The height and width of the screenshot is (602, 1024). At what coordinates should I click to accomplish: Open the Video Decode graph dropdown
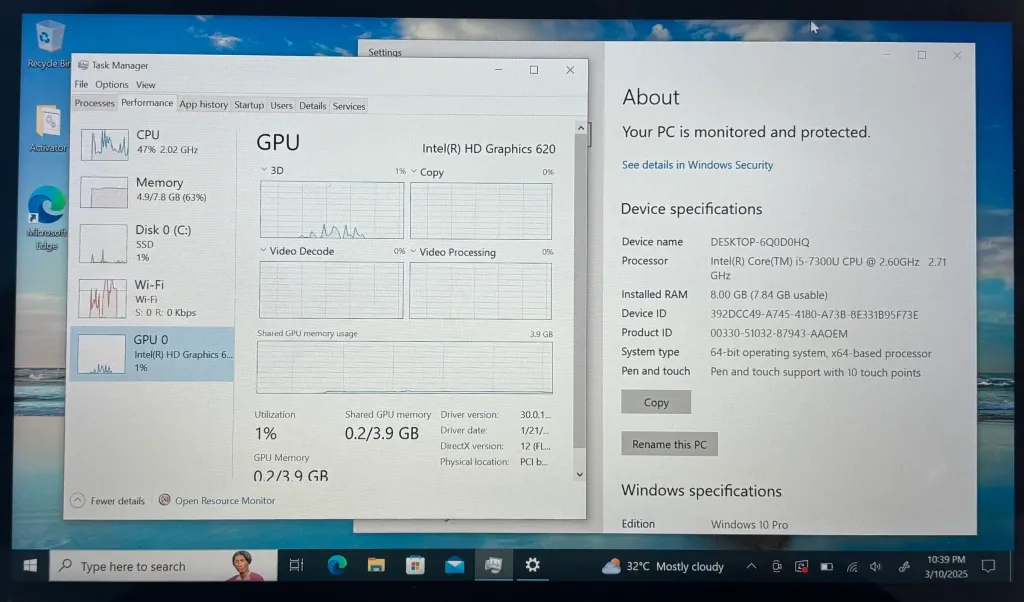tap(264, 251)
